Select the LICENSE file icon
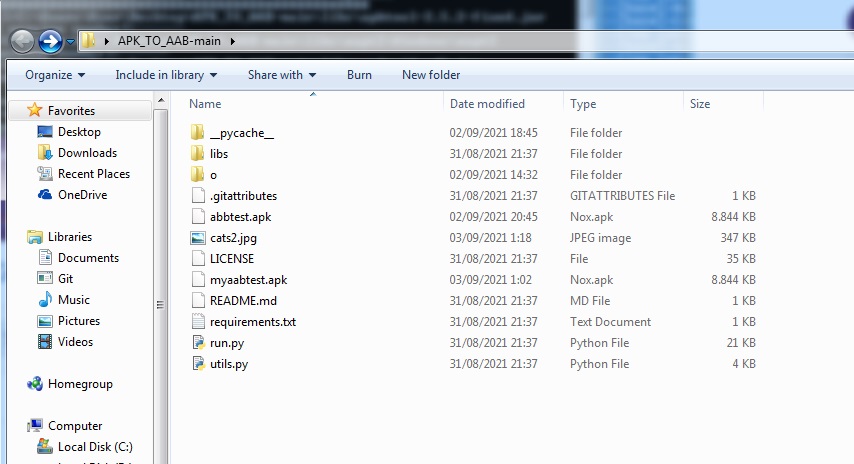The width and height of the screenshot is (854, 464). click(x=198, y=258)
